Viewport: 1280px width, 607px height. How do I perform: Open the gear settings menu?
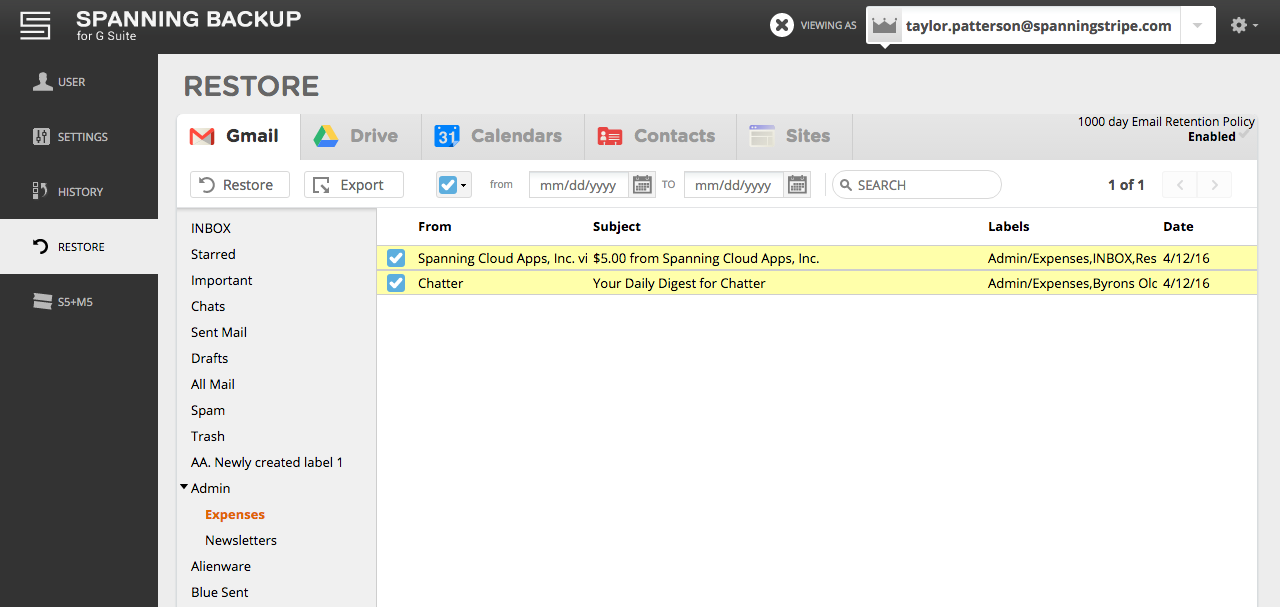point(1243,26)
